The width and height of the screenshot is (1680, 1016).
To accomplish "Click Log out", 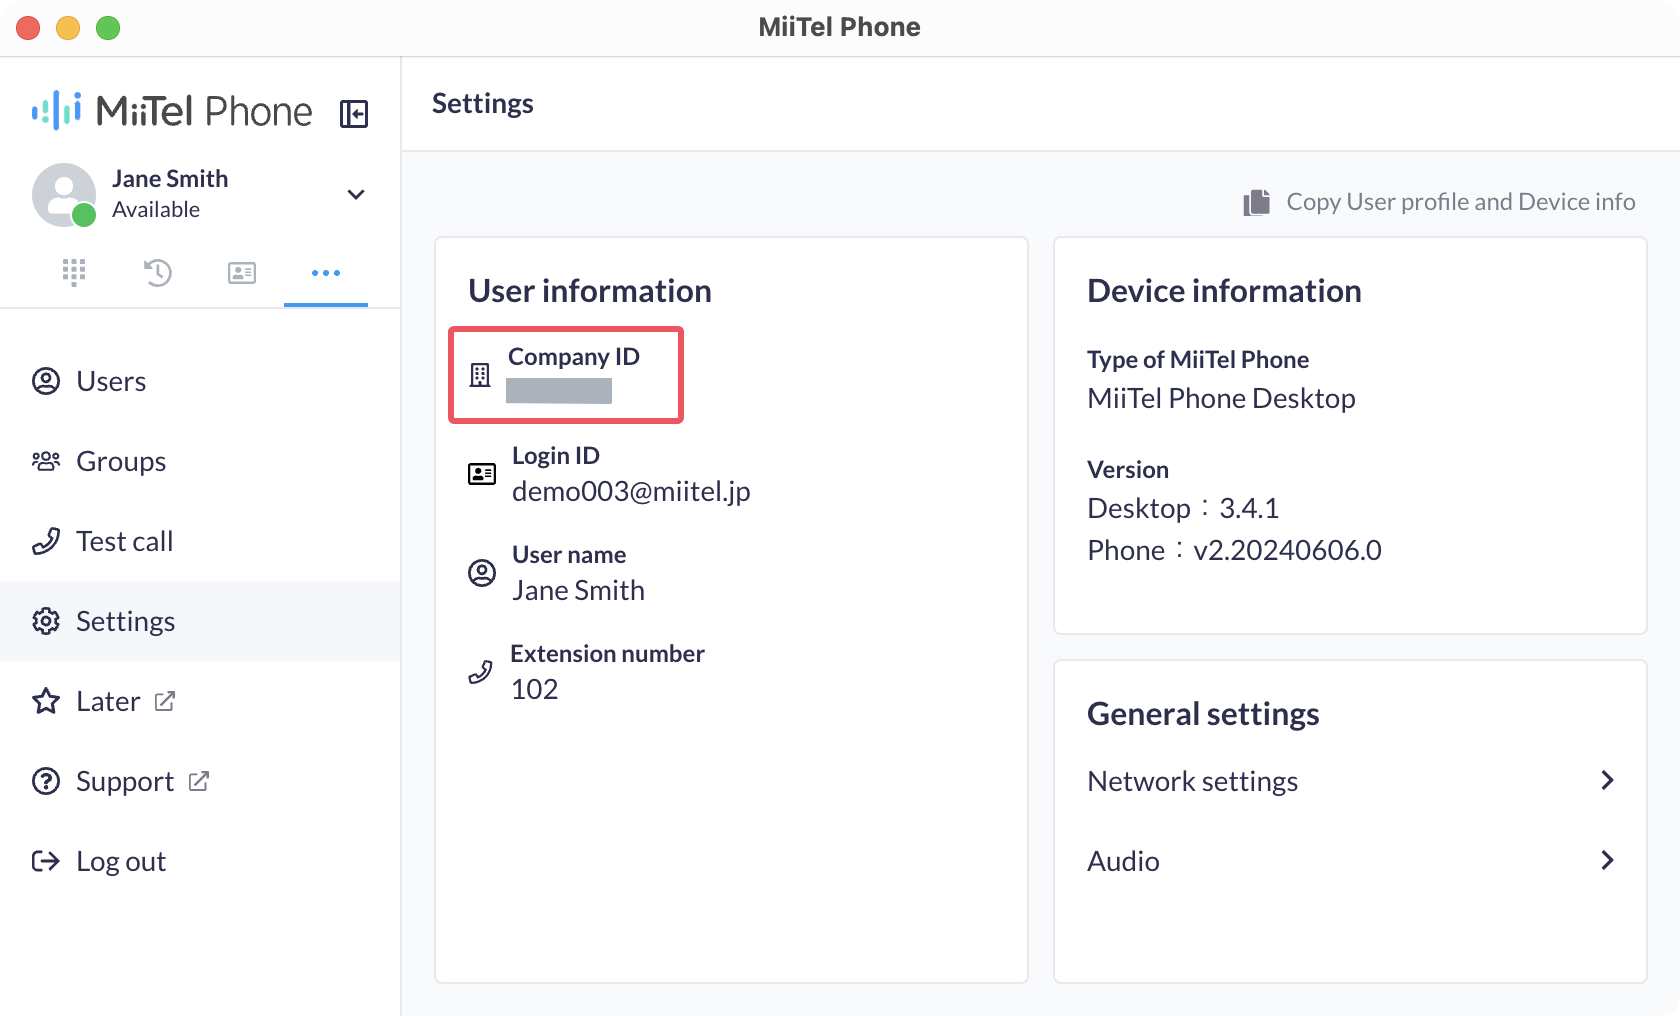I will (200, 861).
